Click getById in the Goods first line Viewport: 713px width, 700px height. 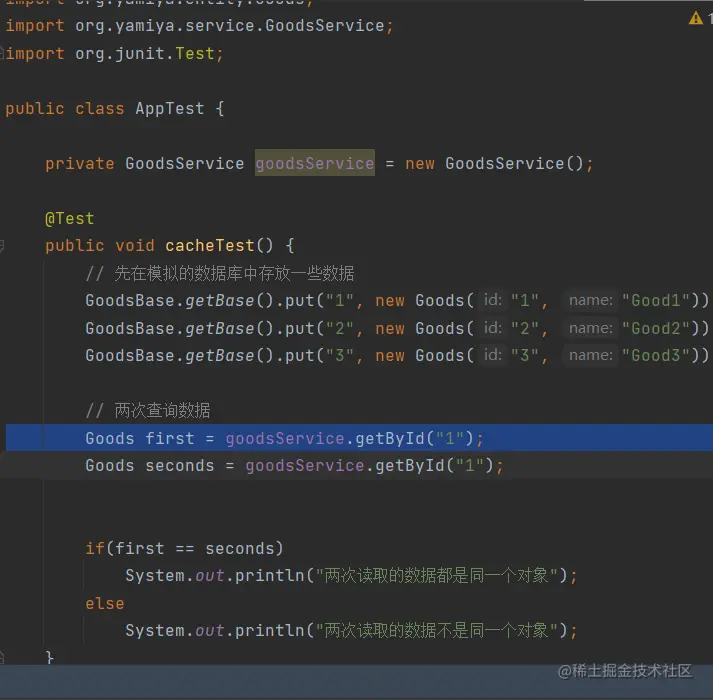[390, 438]
